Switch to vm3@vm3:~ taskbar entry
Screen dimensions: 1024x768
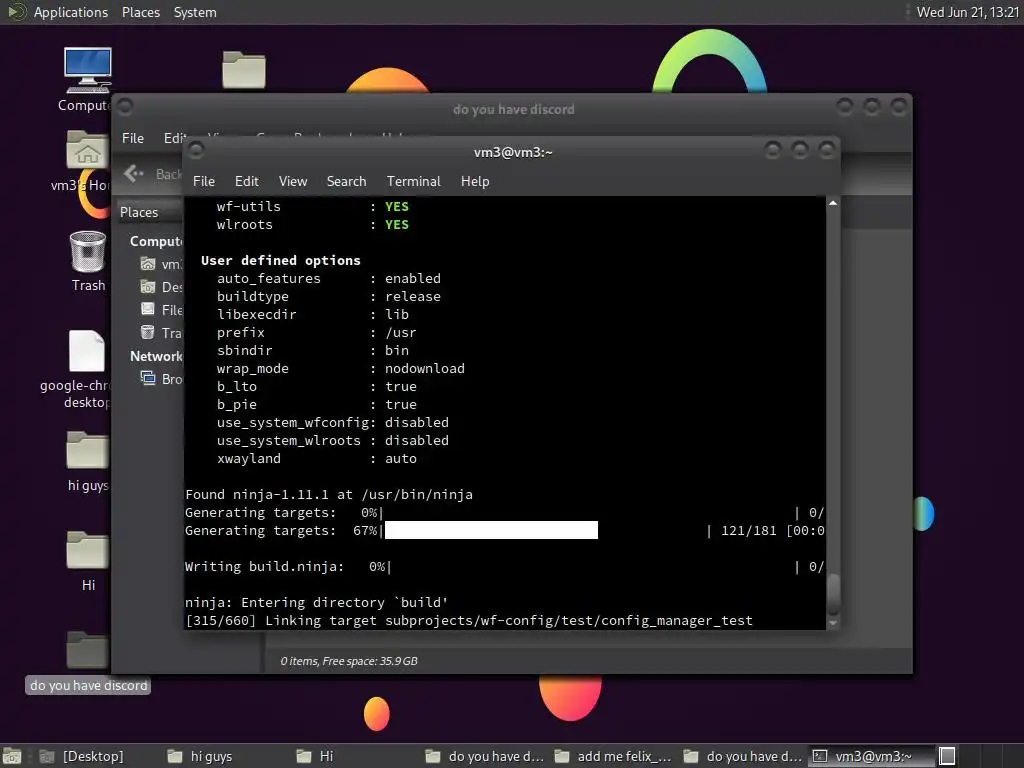(x=871, y=756)
